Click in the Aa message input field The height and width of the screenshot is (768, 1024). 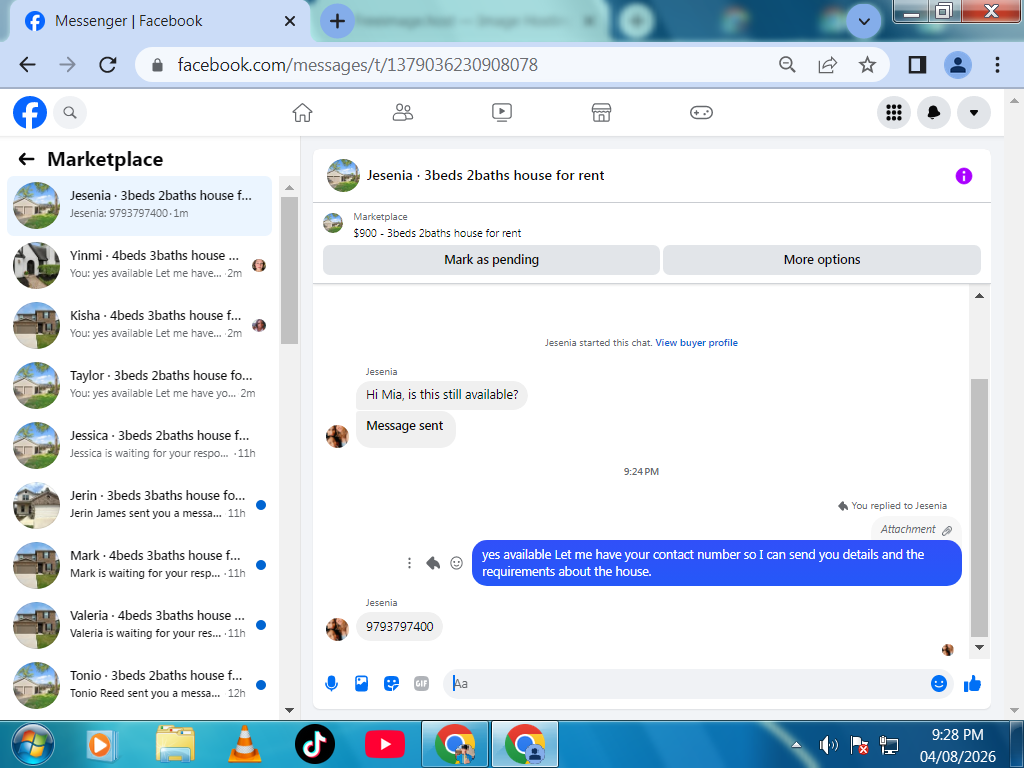click(686, 684)
